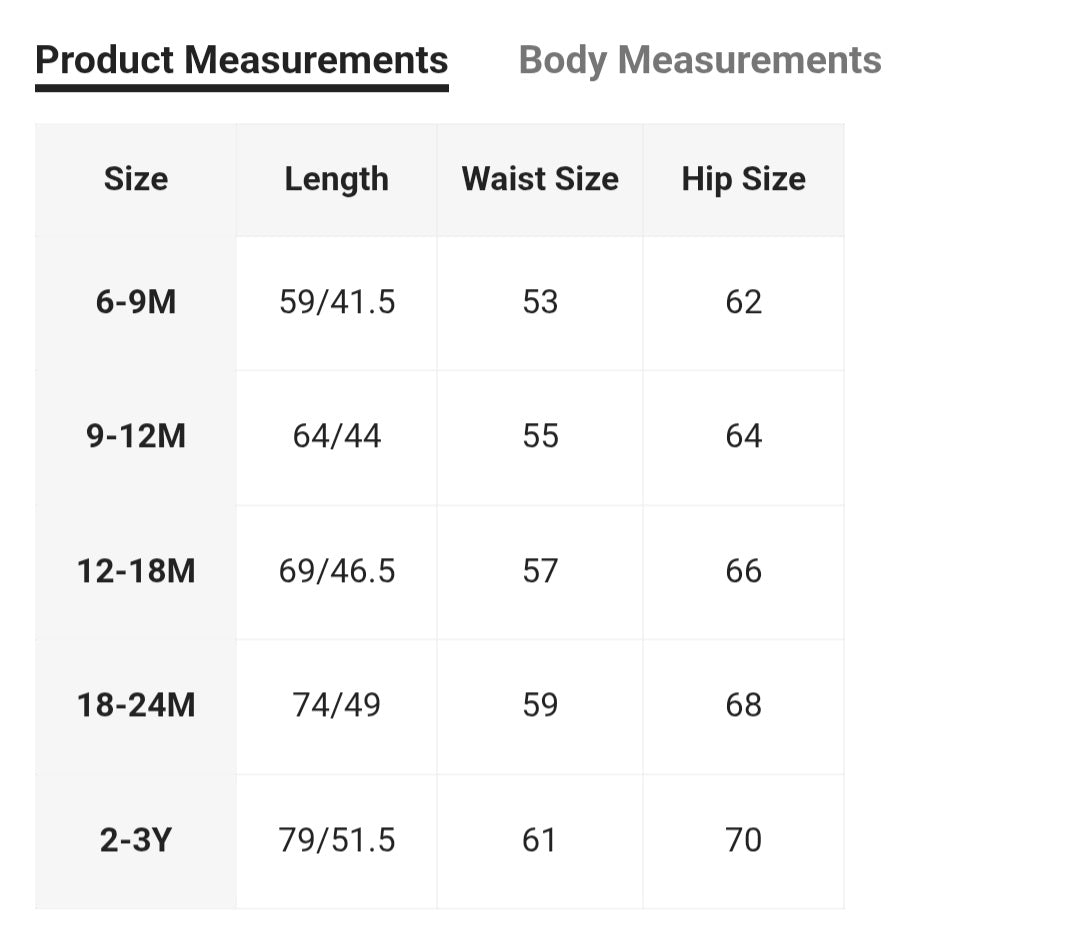This screenshot has height=928, width=1080.
Task: Click the Size column header
Action: coord(136,179)
